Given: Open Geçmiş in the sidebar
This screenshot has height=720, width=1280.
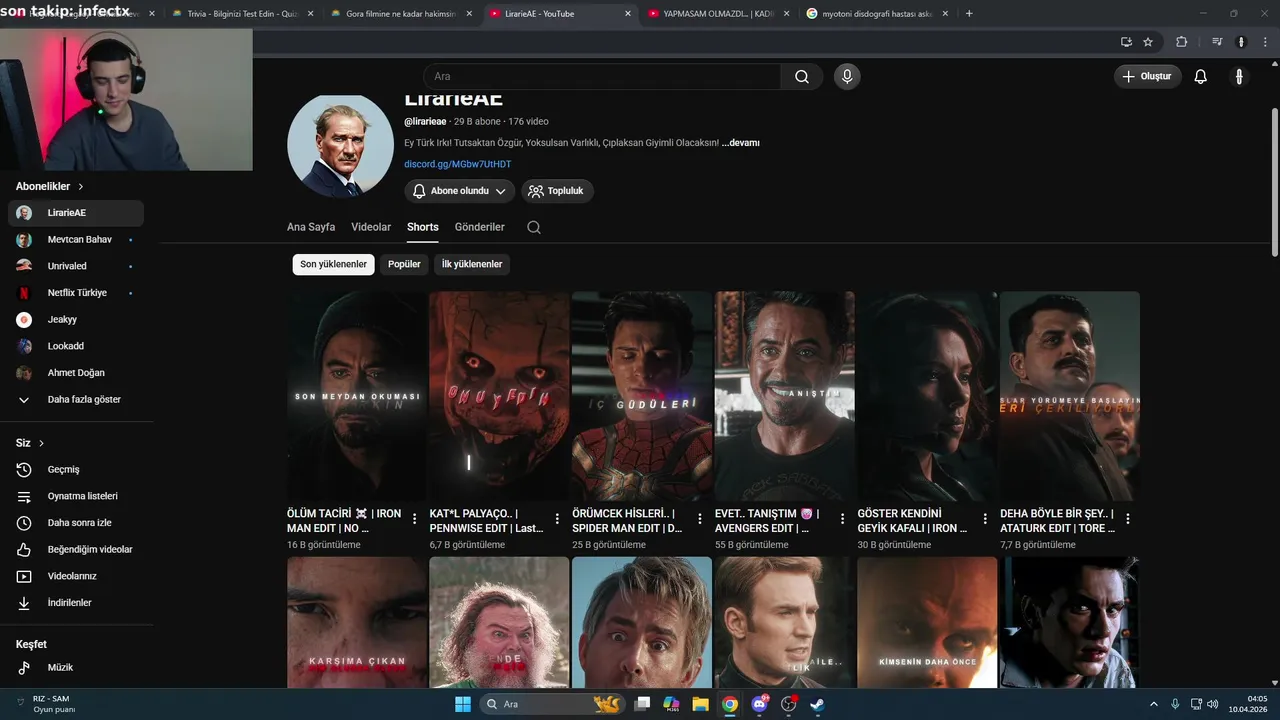Looking at the screenshot, I should pos(76,470).
